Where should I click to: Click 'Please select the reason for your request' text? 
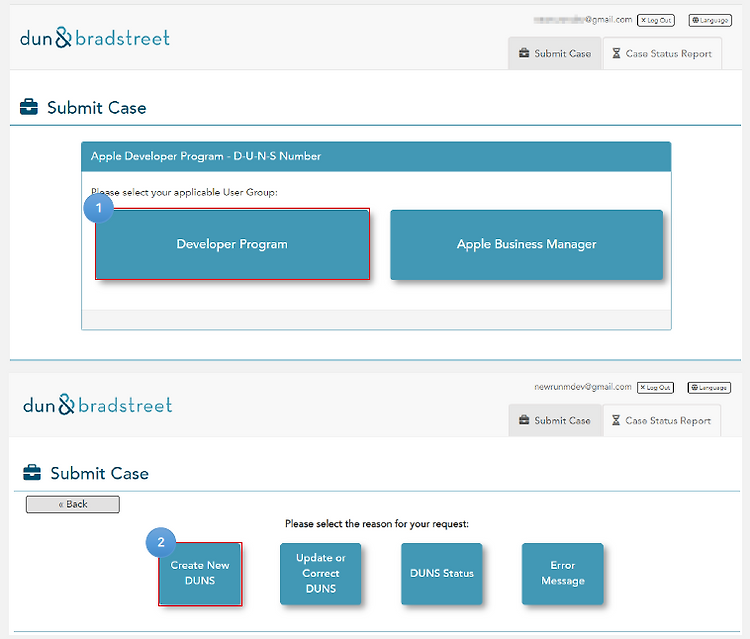(x=377, y=524)
